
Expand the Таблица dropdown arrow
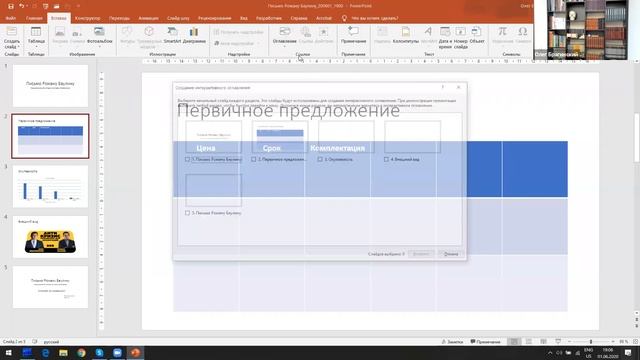(36, 47)
